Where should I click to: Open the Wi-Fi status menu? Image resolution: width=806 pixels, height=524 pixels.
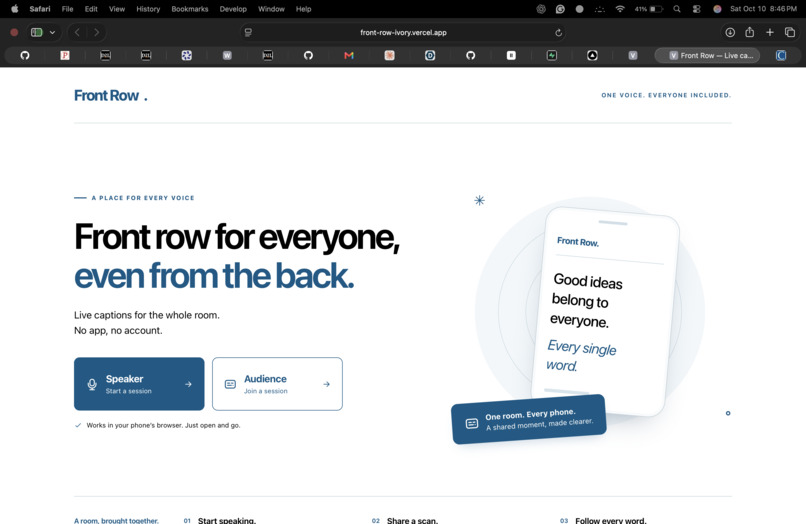(620, 9)
